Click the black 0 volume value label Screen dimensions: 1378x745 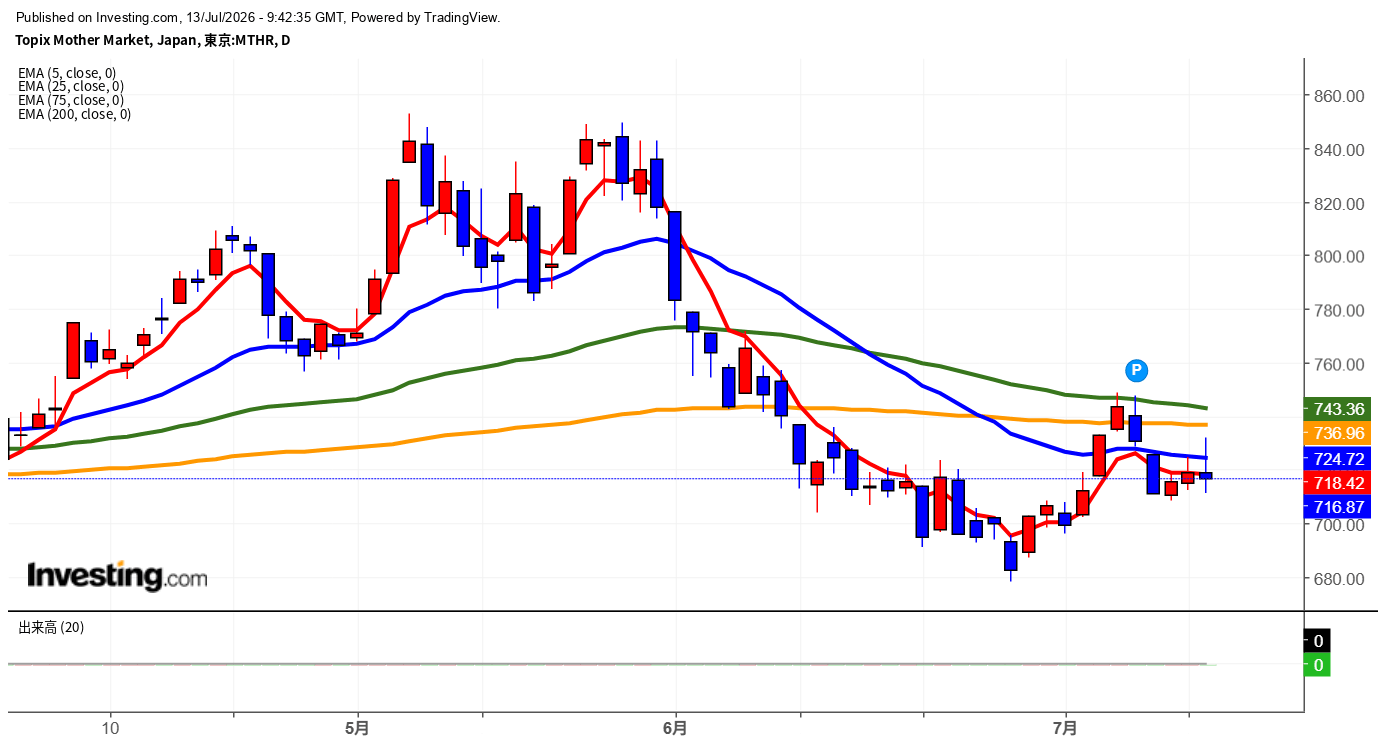[x=1318, y=641]
